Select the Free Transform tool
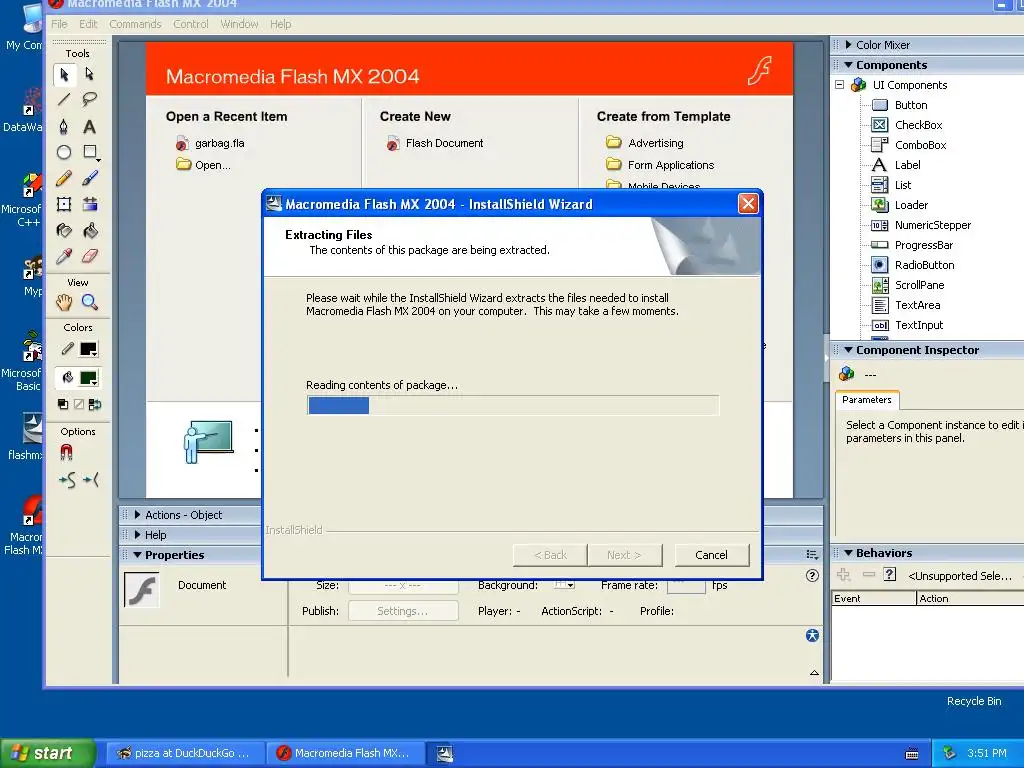Viewport: 1024px width, 768px height. pyautogui.click(x=64, y=204)
